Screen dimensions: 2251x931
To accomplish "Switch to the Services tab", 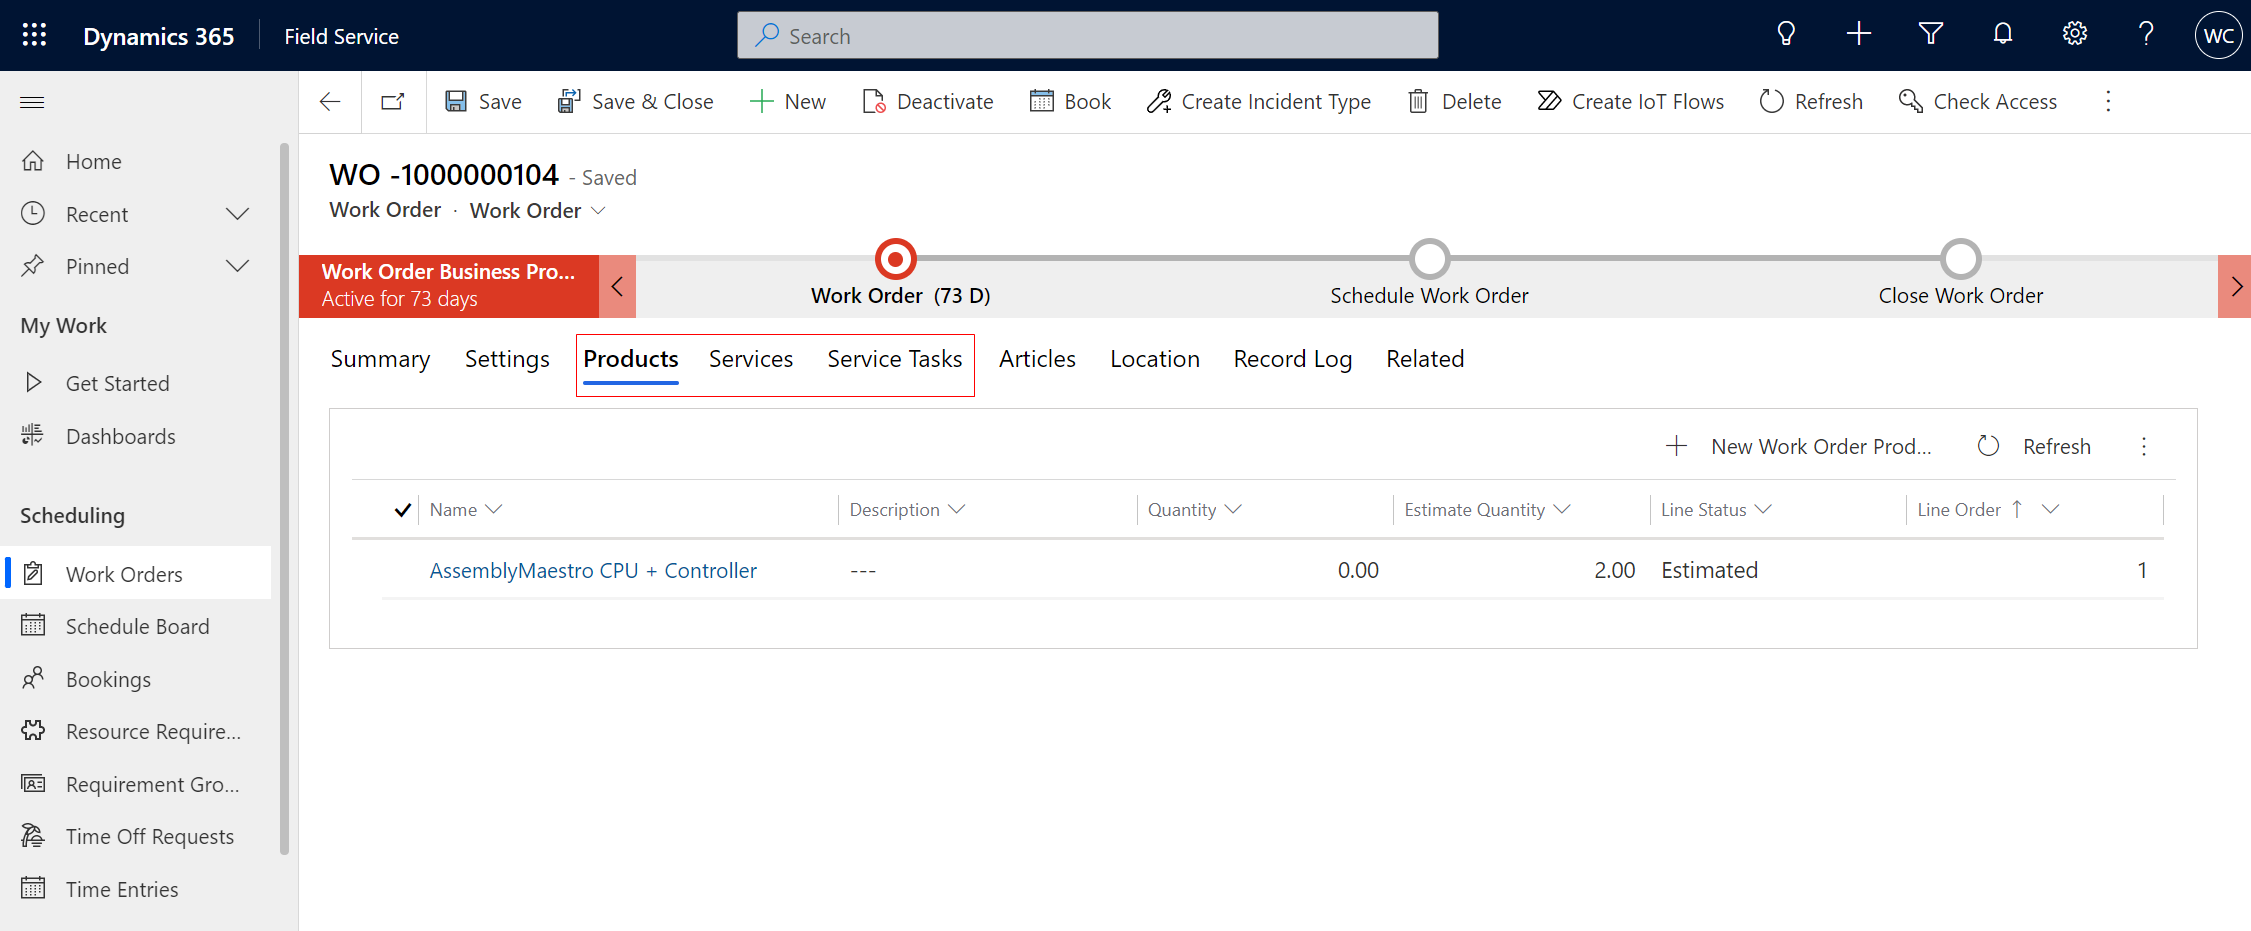I will click(751, 359).
